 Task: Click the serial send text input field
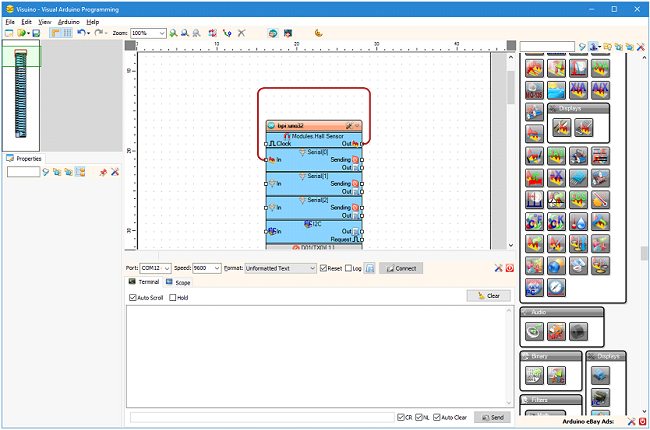262,417
